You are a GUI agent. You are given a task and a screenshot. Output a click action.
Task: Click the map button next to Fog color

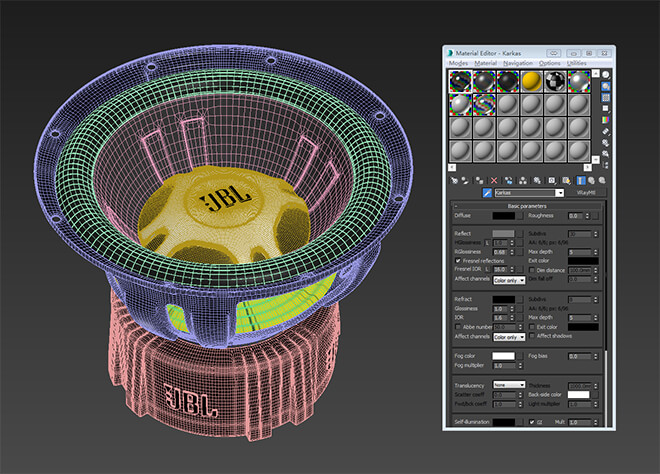tap(520, 356)
